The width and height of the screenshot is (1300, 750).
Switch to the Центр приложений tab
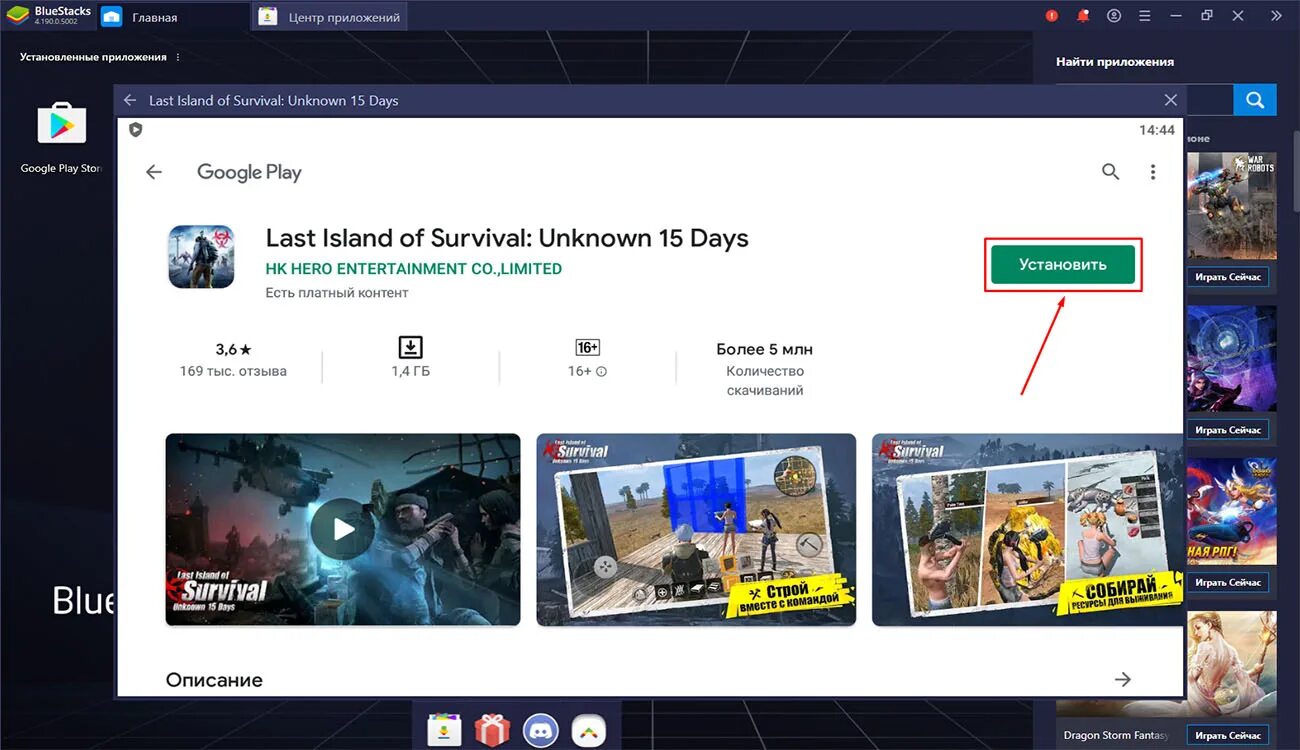330,17
